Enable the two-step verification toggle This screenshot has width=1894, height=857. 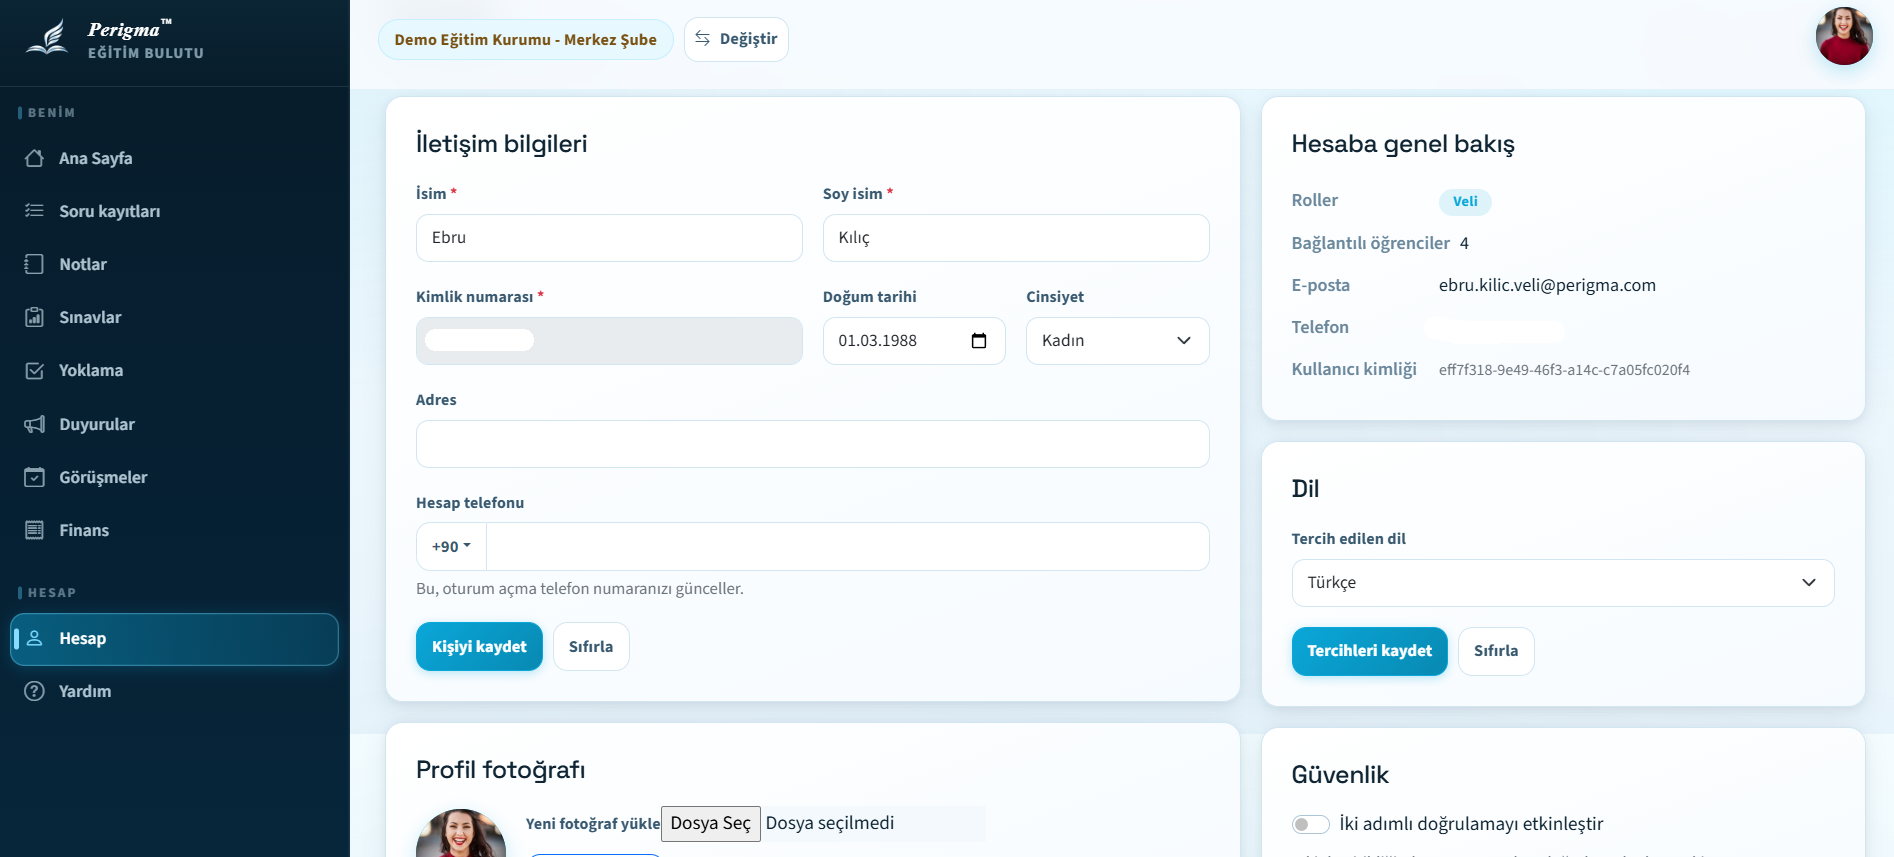1310,824
